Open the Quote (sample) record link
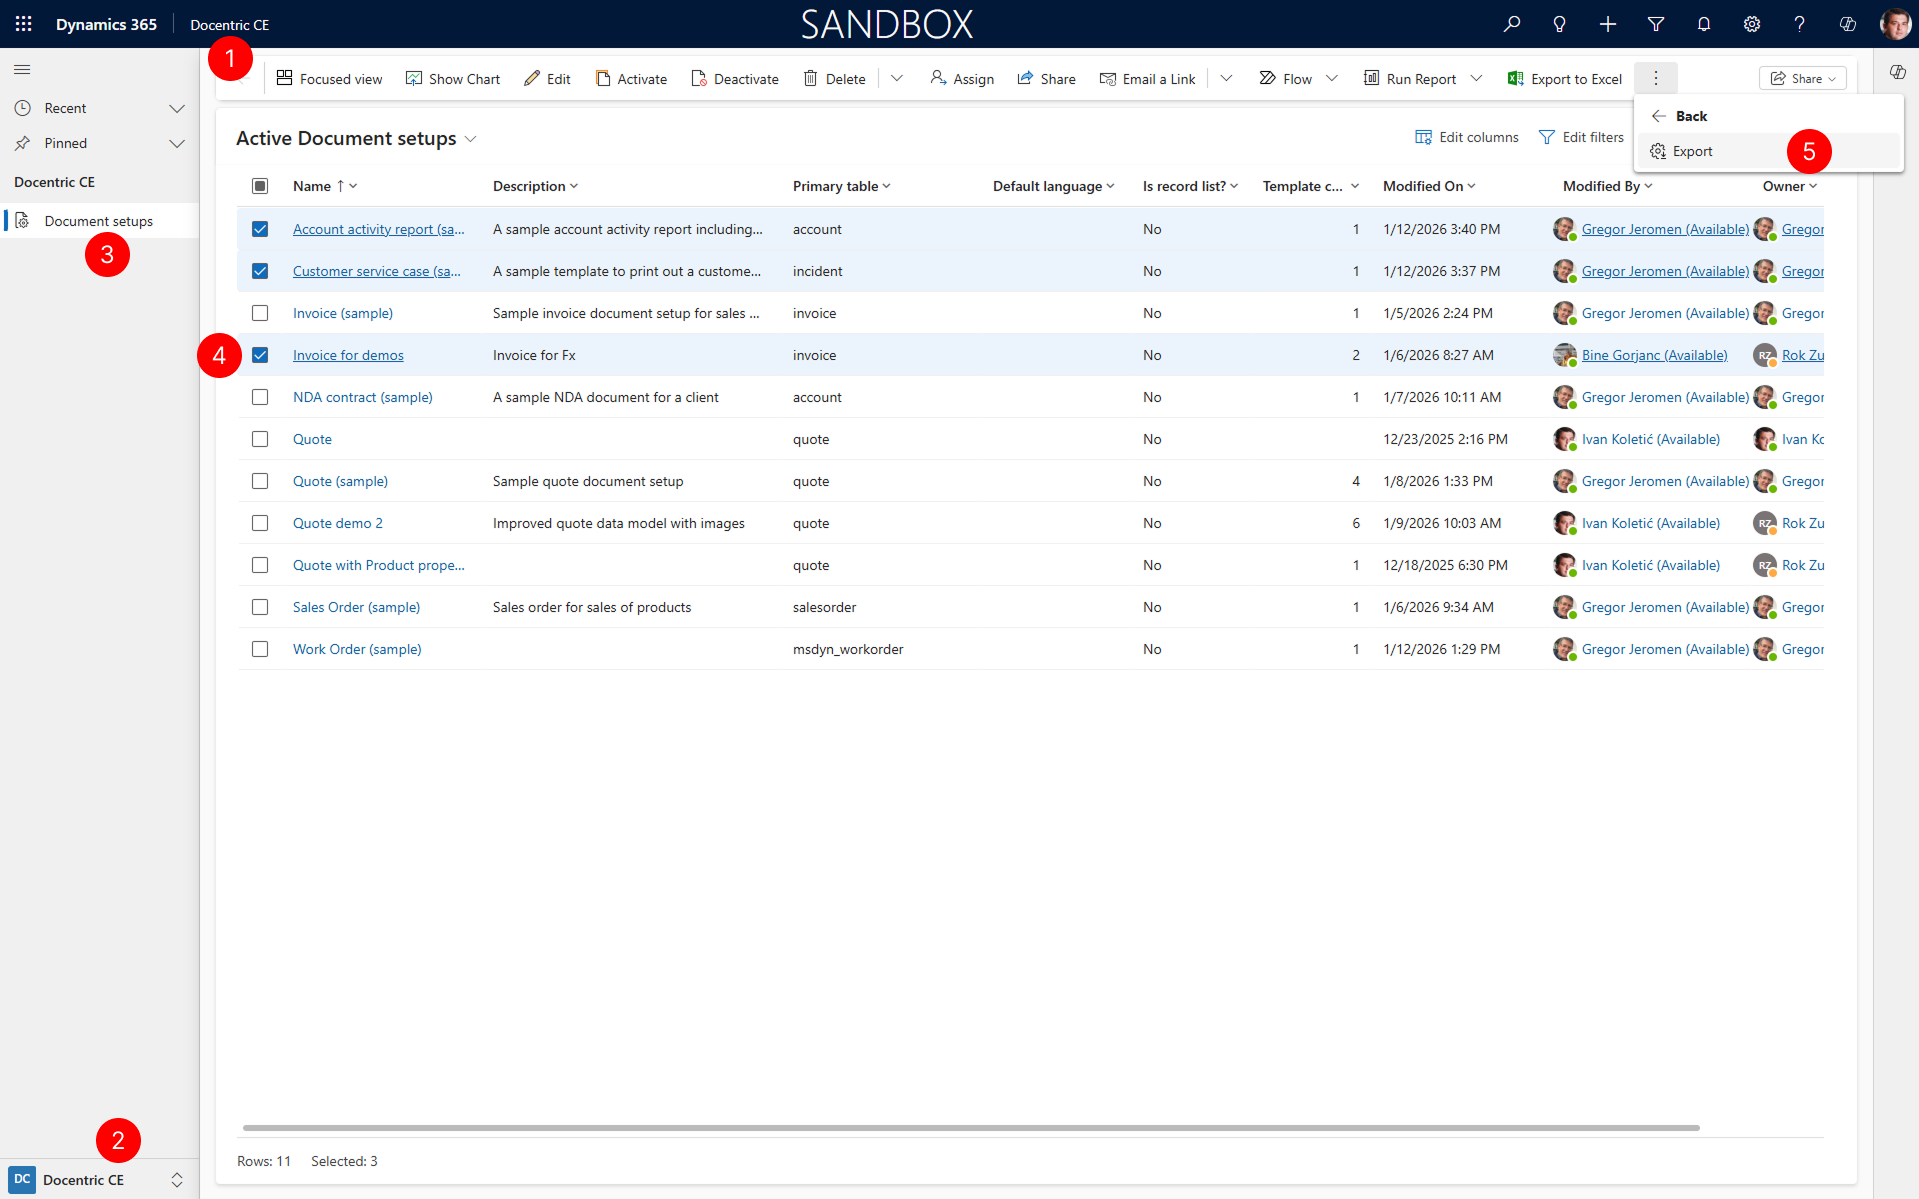Image resolution: width=1919 pixels, height=1199 pixels. [x=340, y=481]
